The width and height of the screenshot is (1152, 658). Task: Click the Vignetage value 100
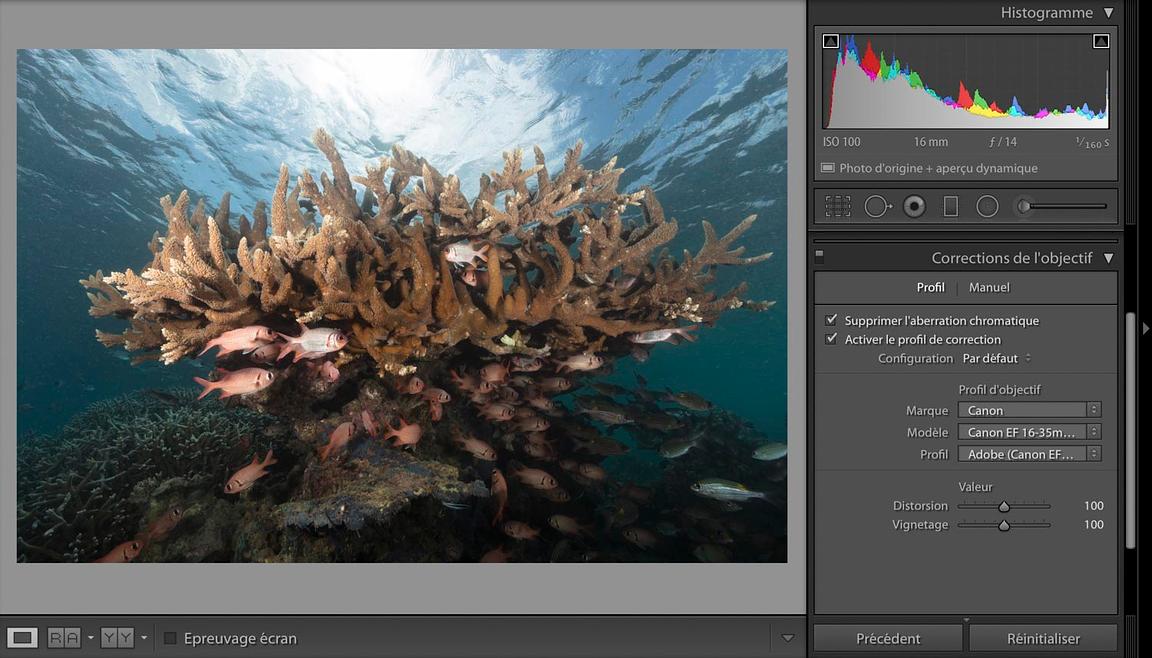(1093, 524)
